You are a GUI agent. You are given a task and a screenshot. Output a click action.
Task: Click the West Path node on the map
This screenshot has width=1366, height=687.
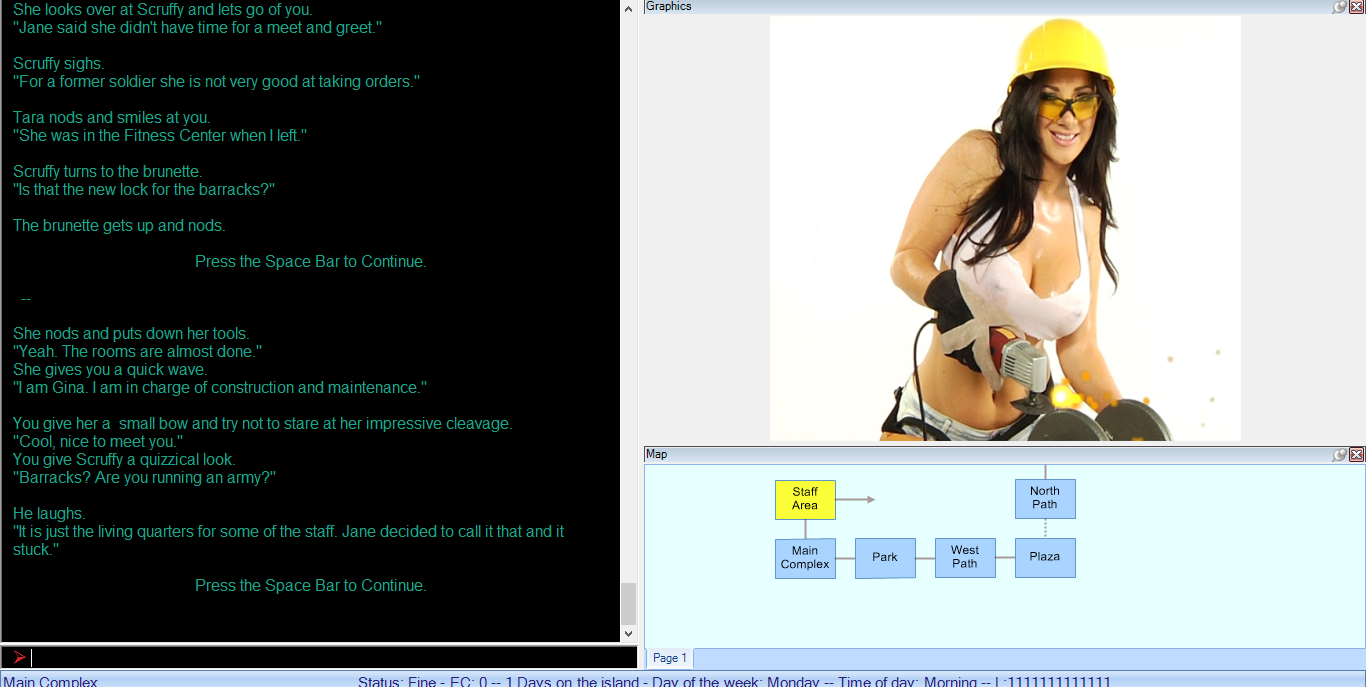click(965, 557)
